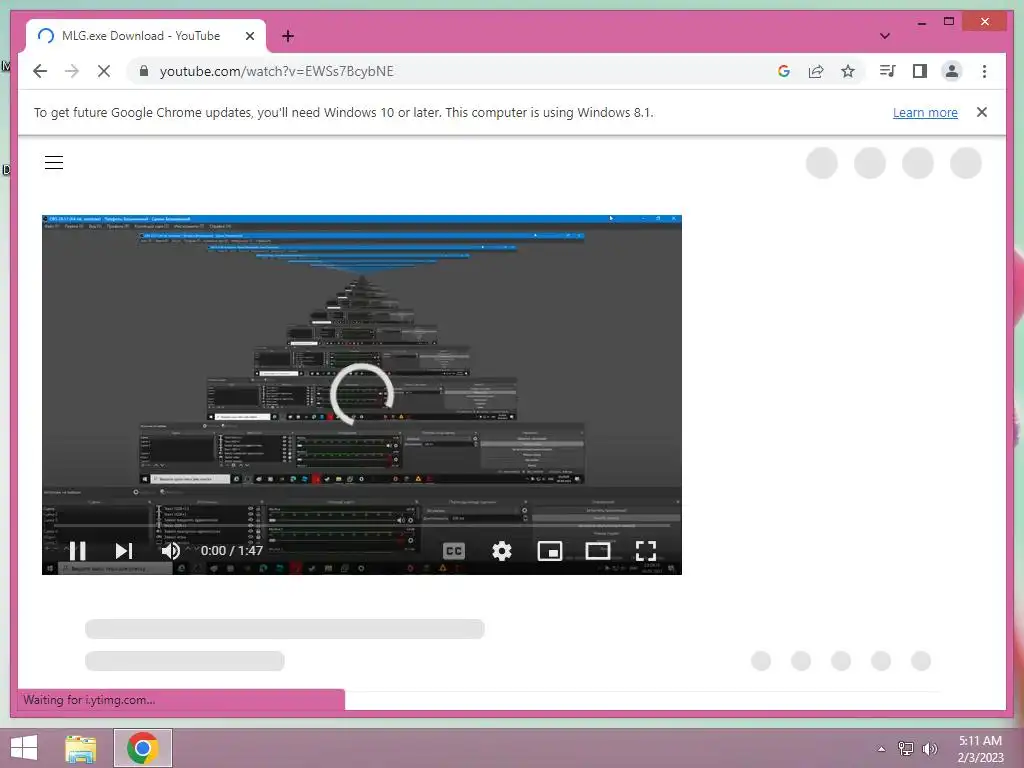Open File Explorer from taskbar
This screenshot has height=768, width=1024.
tap(80, 748)
